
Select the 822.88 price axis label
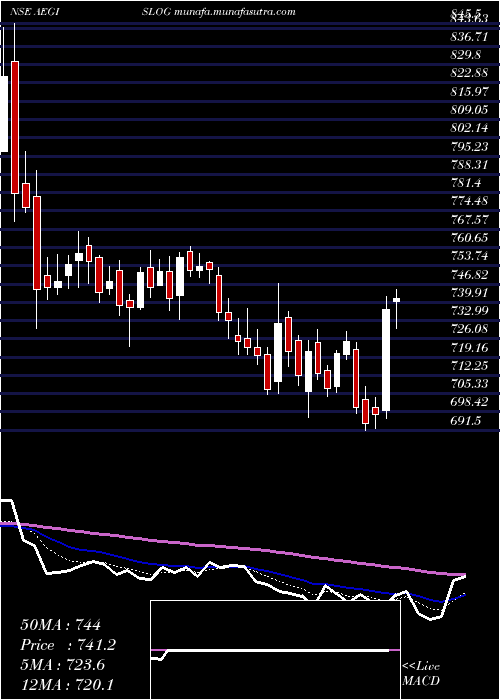click(x=469, y=73)
